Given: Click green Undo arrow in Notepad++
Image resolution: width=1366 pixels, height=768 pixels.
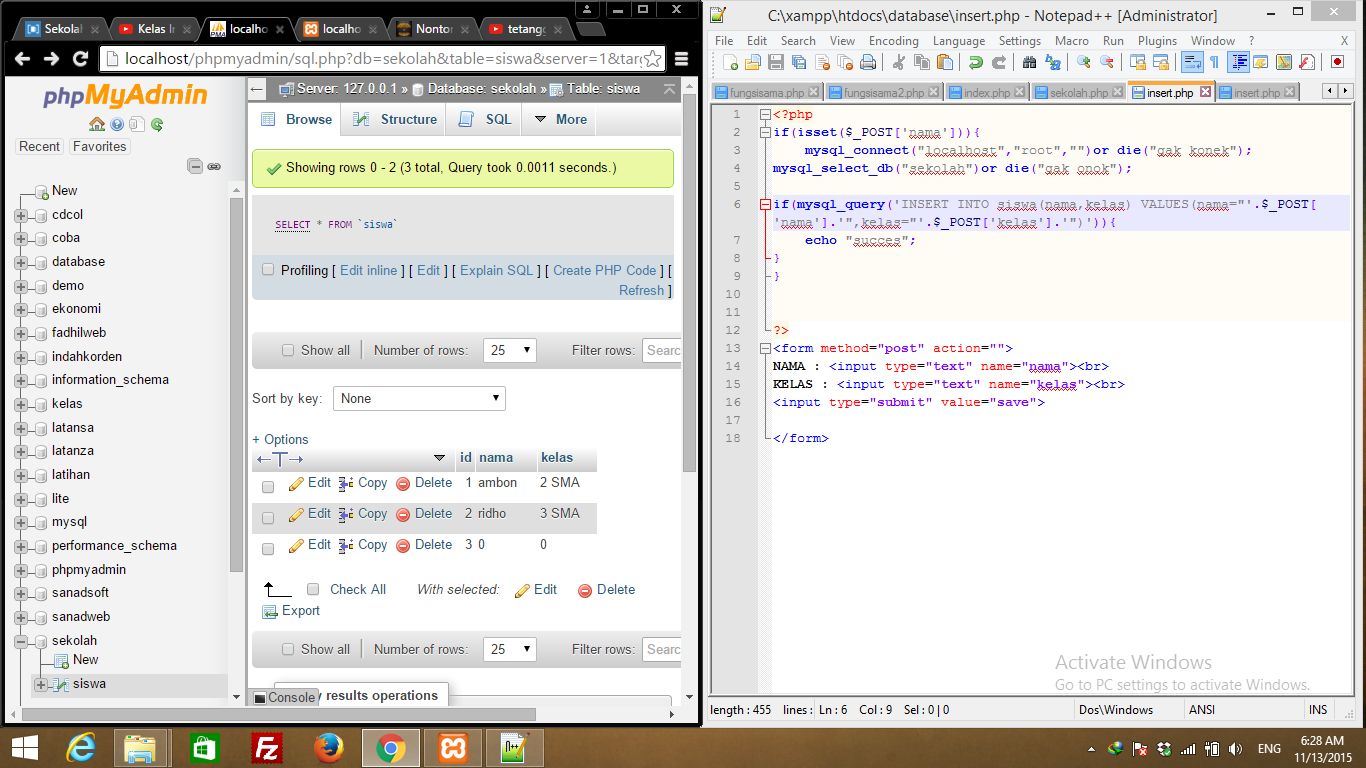Looking at the screenshot, I should point(975,62).
